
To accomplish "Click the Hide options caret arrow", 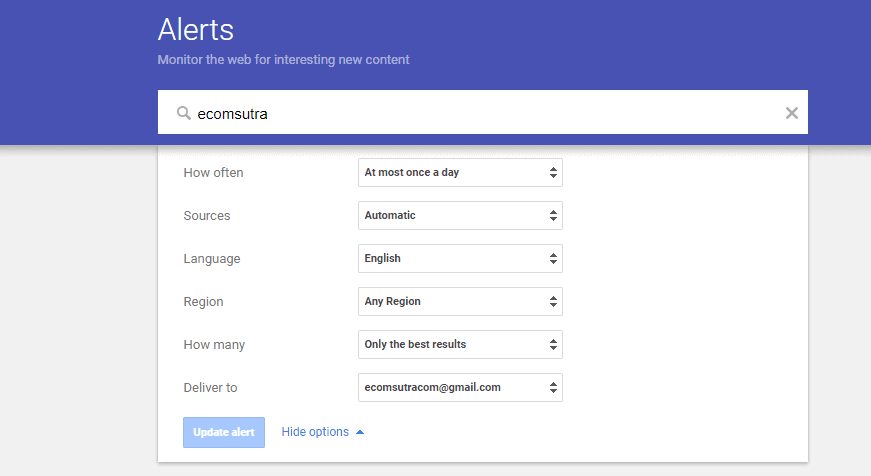I will [x=360, y=432].
